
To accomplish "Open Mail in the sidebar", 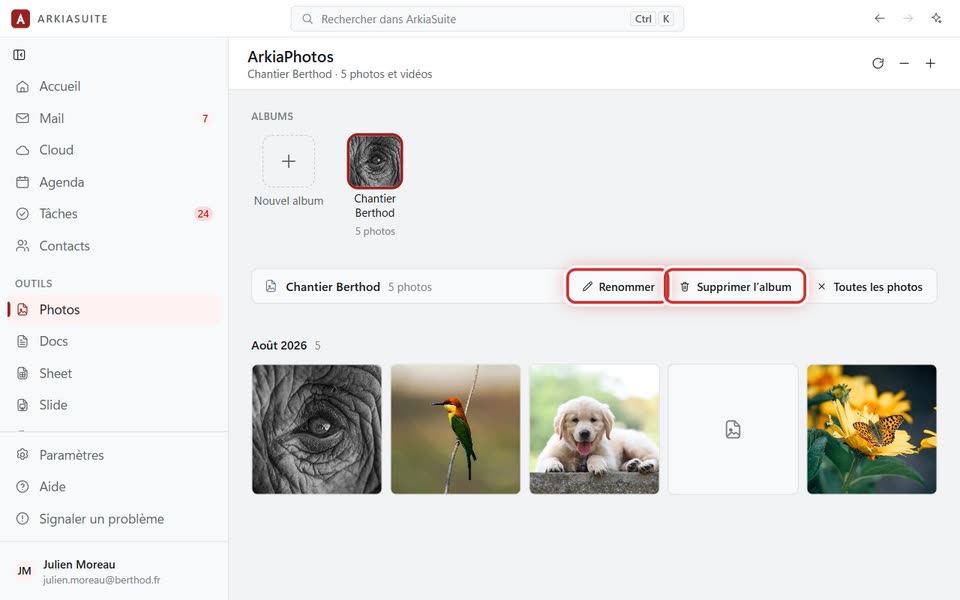I will click(114, 118).
